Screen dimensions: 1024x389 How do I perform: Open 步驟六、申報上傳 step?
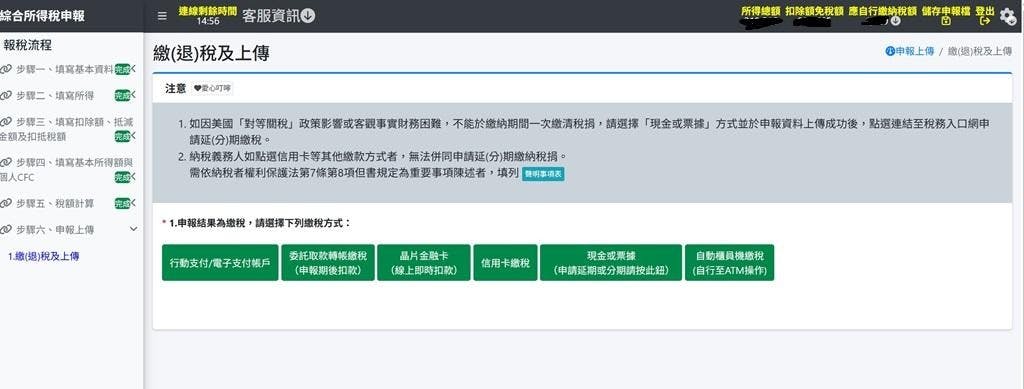(55, 230)
